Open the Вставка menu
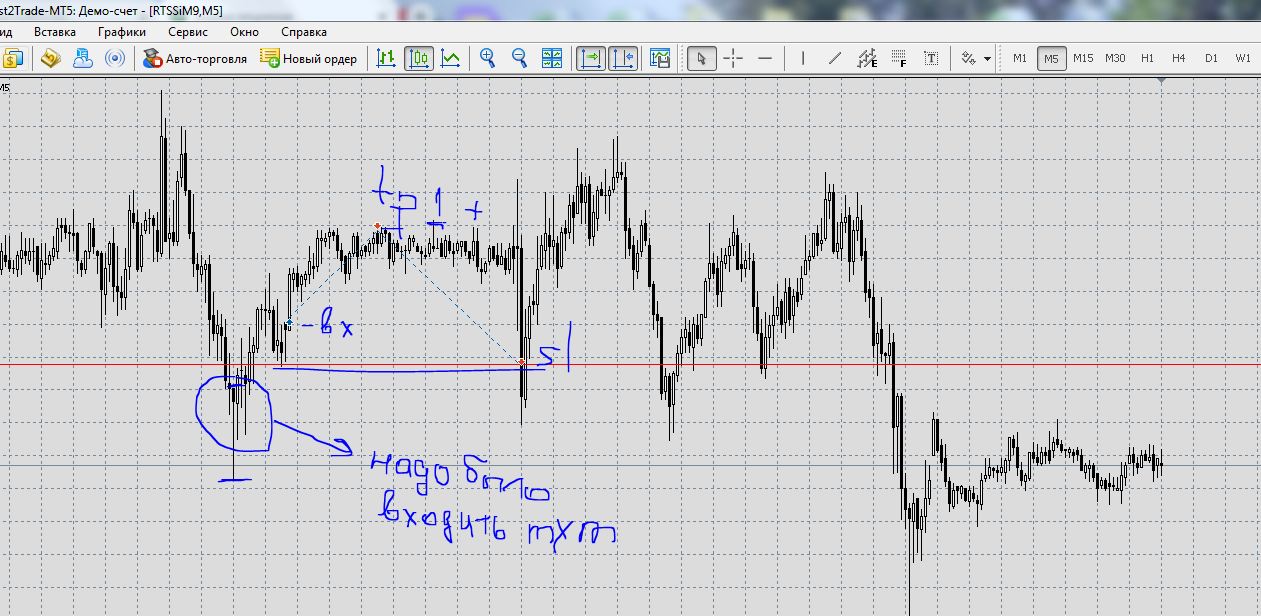 55,32
